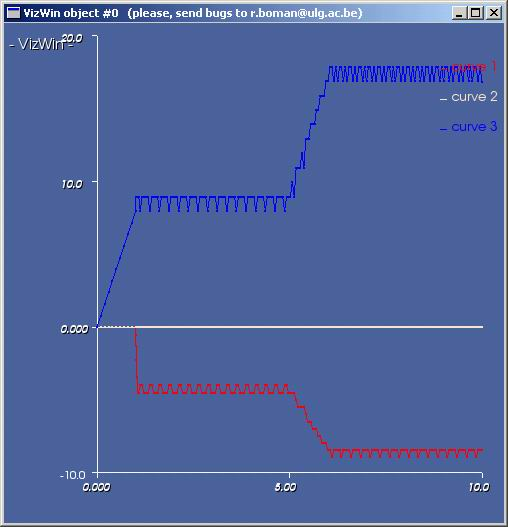508x527 pixels.
Task: Click the -10.0 y-axis label
Action: (x=73, y=475)
